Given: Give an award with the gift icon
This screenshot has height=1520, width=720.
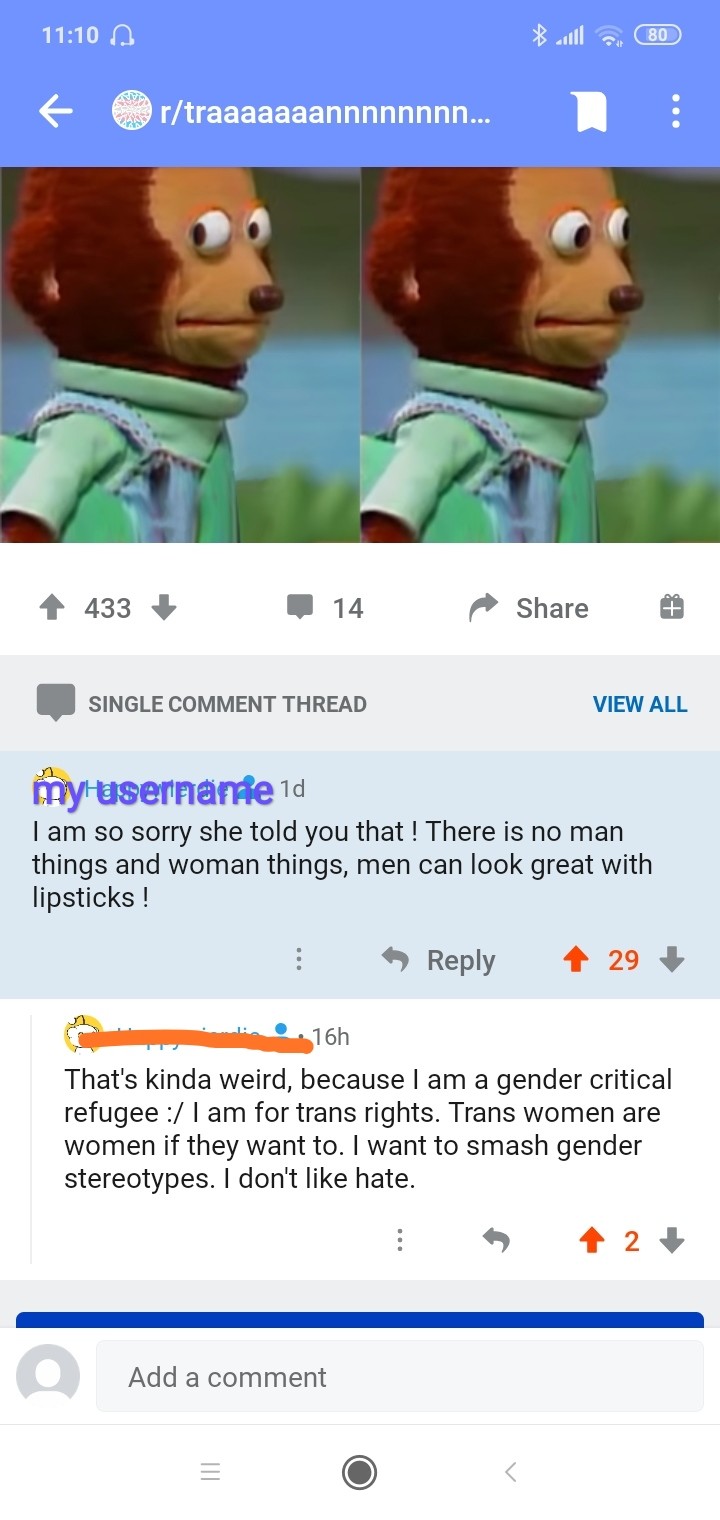Looking at the screenshot, I should pos(672,607).
